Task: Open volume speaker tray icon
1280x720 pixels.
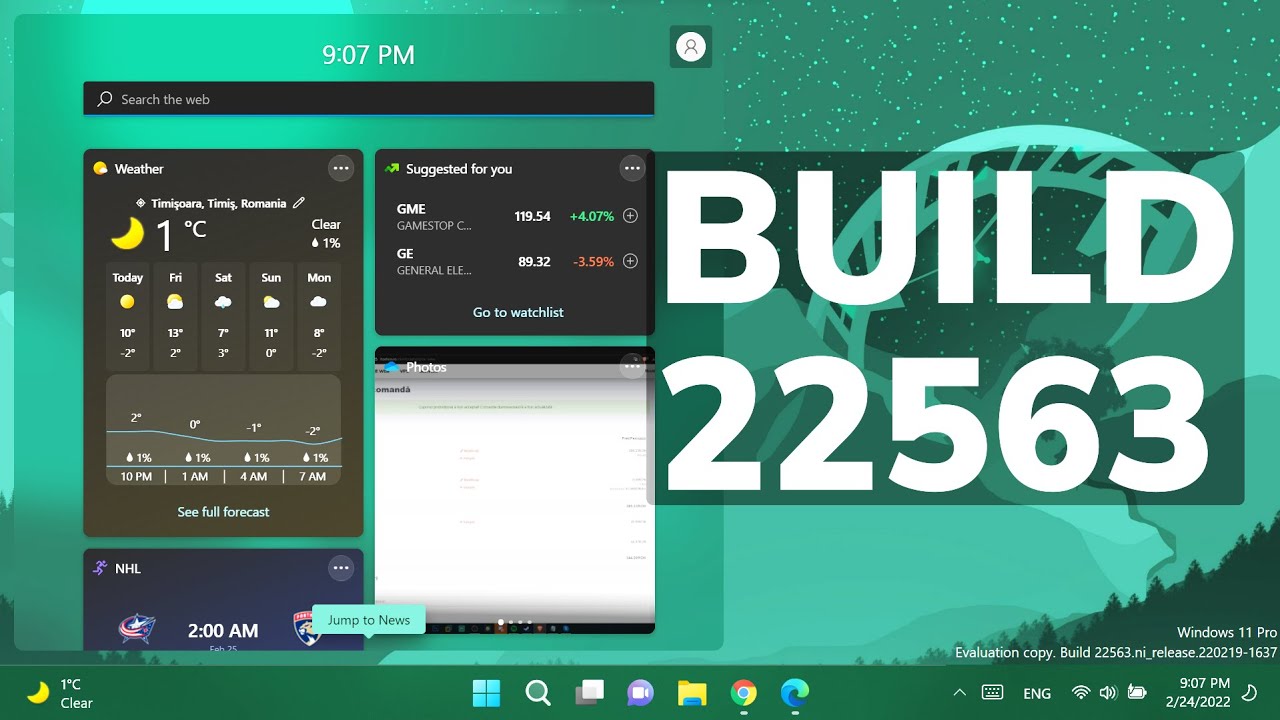Action: pos(1108,692)
